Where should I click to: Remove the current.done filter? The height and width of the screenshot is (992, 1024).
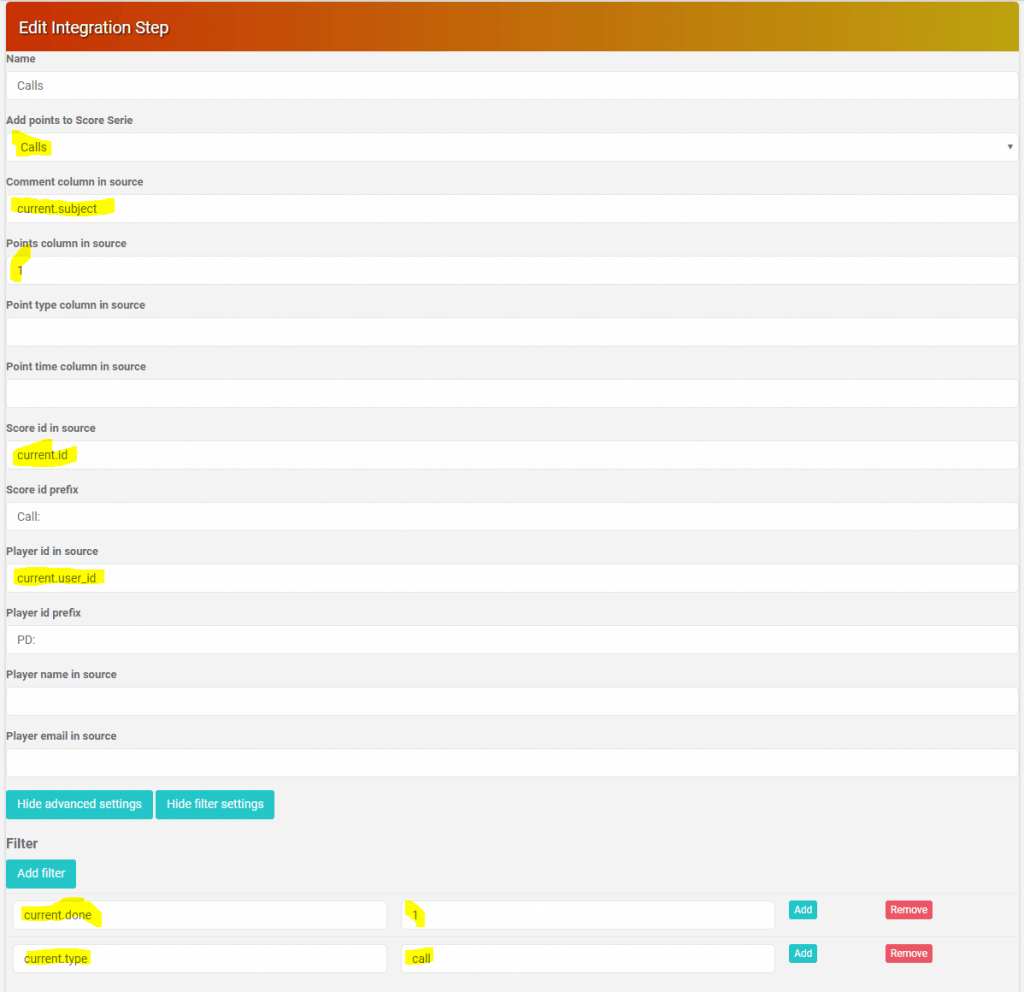908,910
